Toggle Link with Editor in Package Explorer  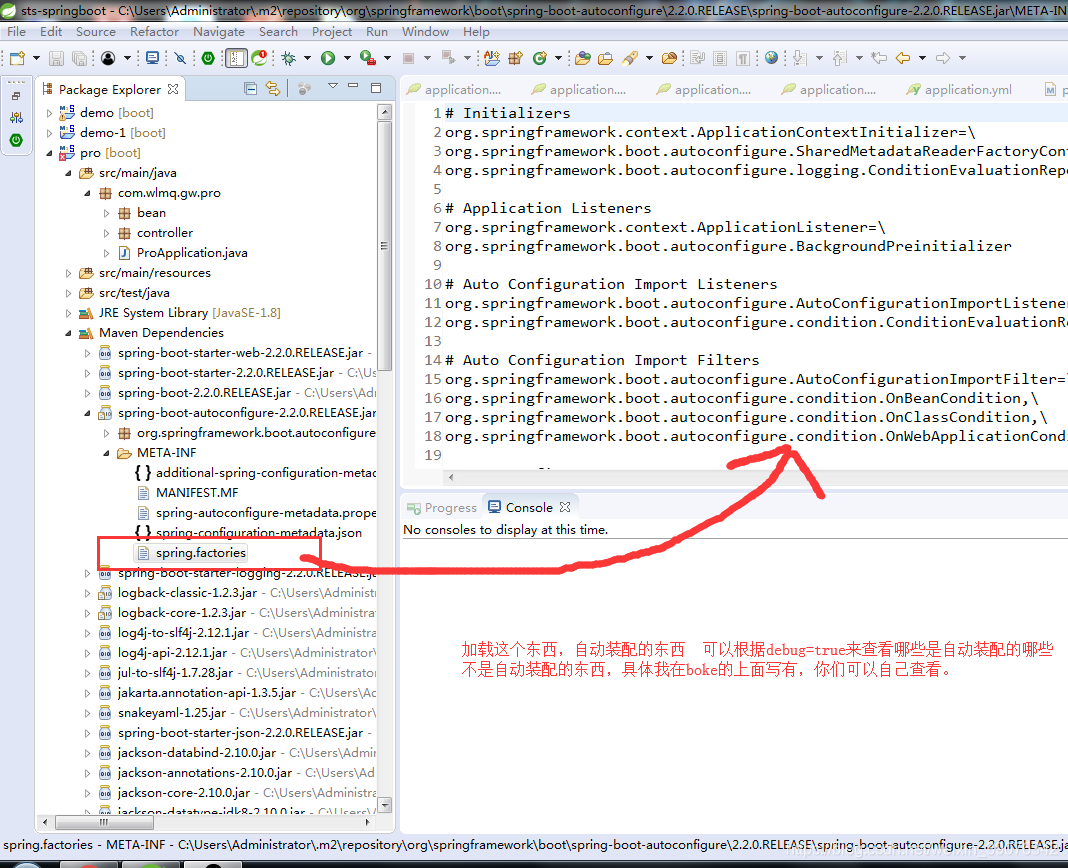(x=273, y=88)
